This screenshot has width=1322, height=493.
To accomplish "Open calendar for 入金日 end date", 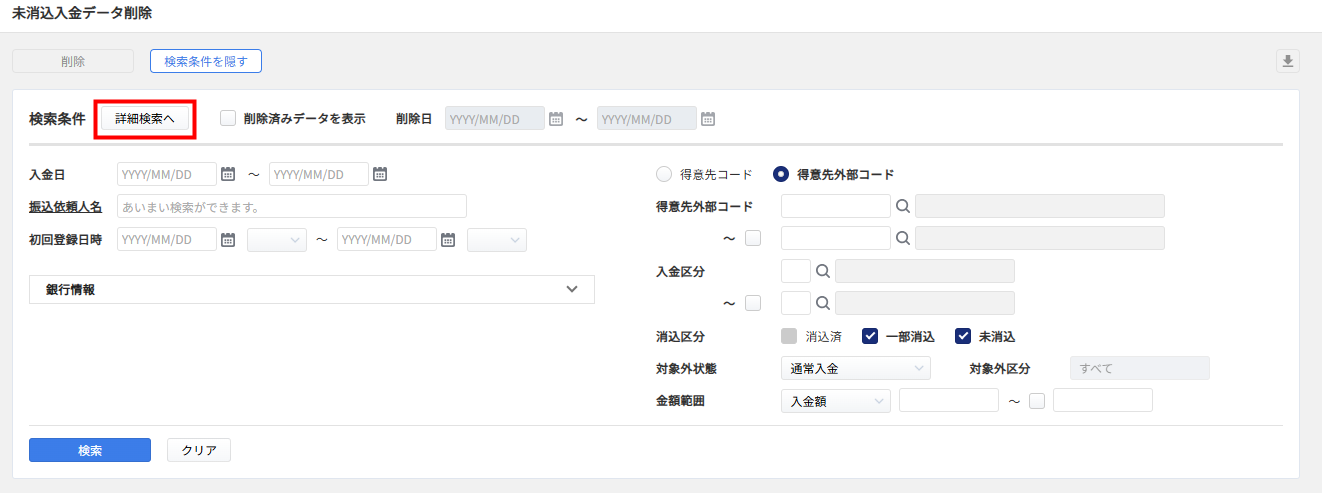I will point(380,174).
